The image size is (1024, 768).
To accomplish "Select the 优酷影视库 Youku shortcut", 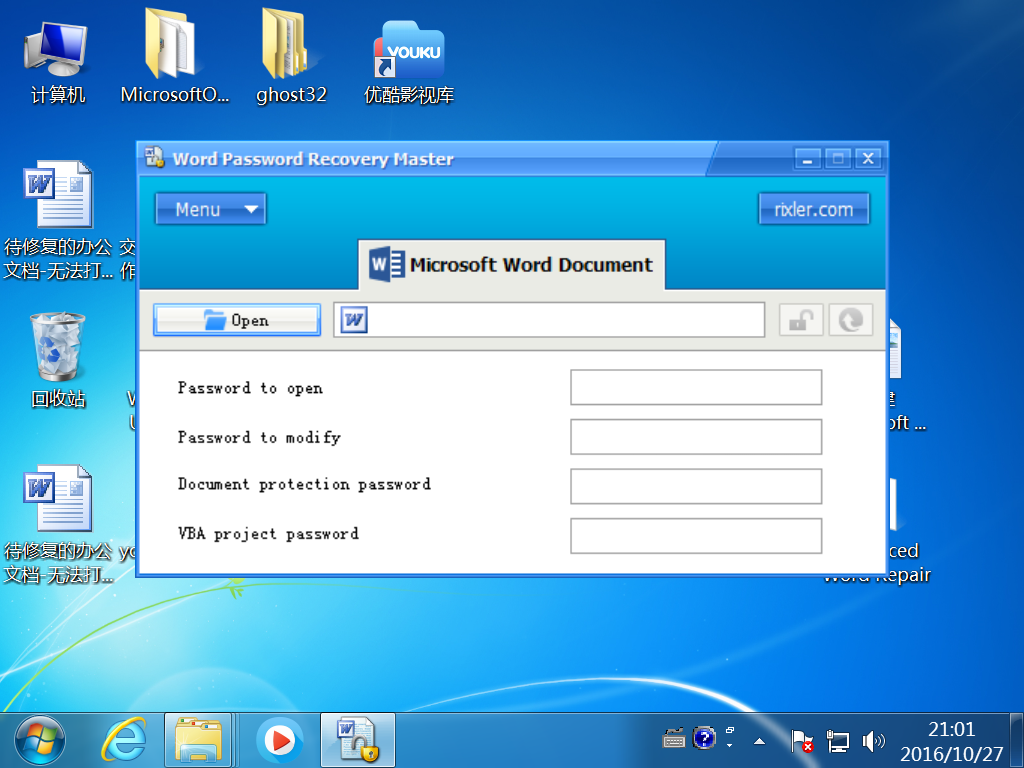I will [409, 63].
